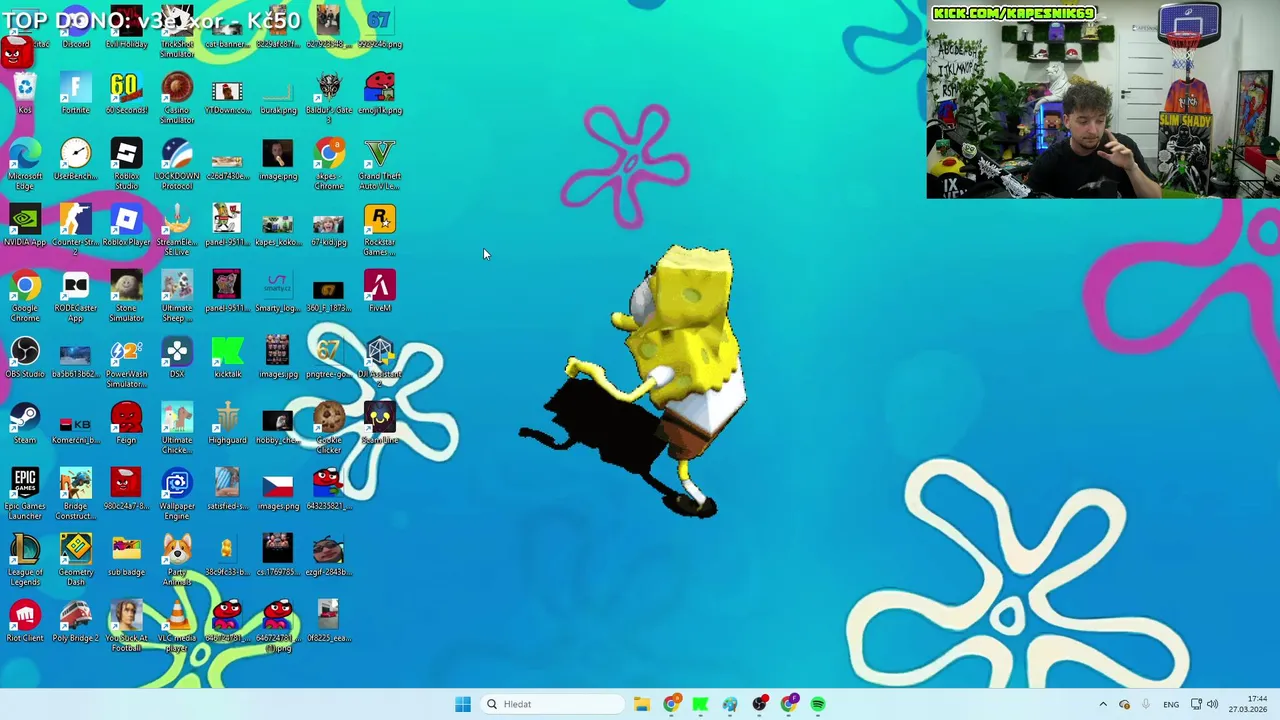Launch PowerWash Simulator from the desktop
1280x720 pixels.
pos(126,363)
